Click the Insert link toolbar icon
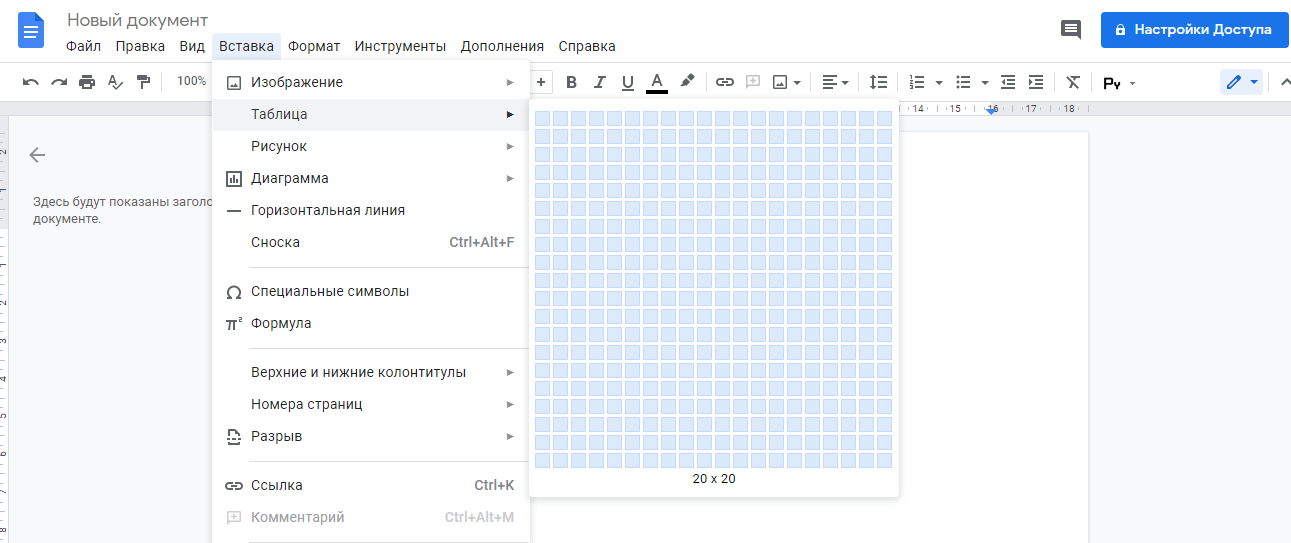Screen dimensions: 1291x543 click(x=725, y=82)
